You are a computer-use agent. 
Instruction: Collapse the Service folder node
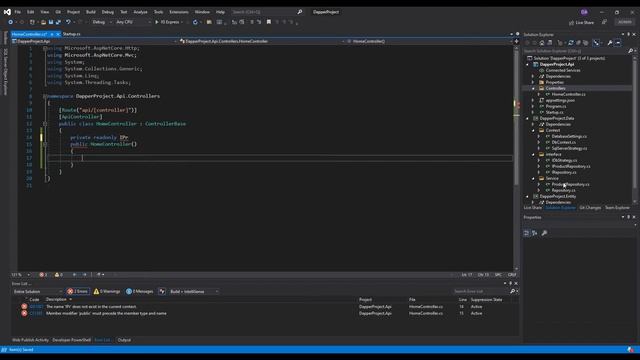pos(533,178)
